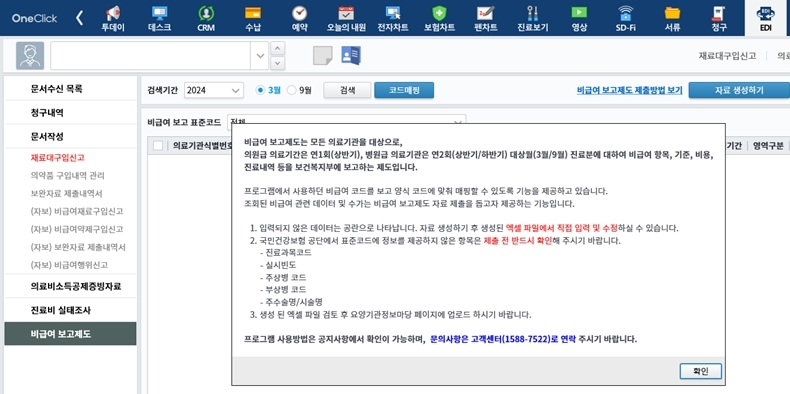This screenshot has height=394, width=790.
Task: Open 의료비소득공제증빙자료 in the sidebar
Action: [x=70, y=286]
